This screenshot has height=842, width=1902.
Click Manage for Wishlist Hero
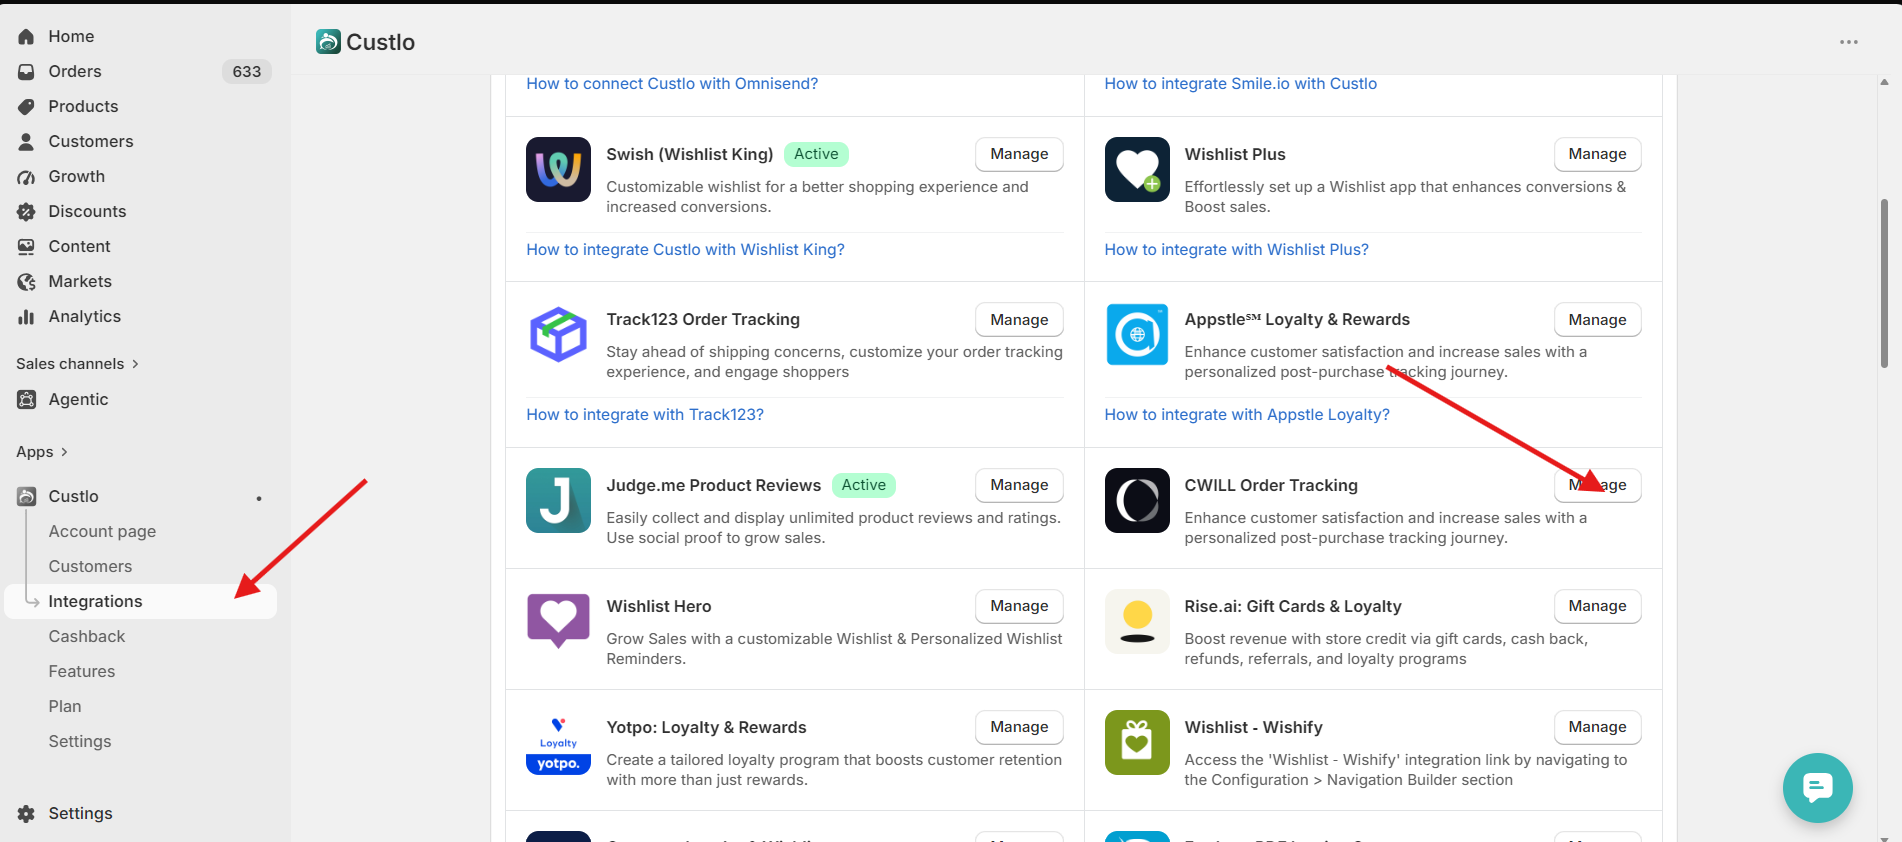point(1019,606)
